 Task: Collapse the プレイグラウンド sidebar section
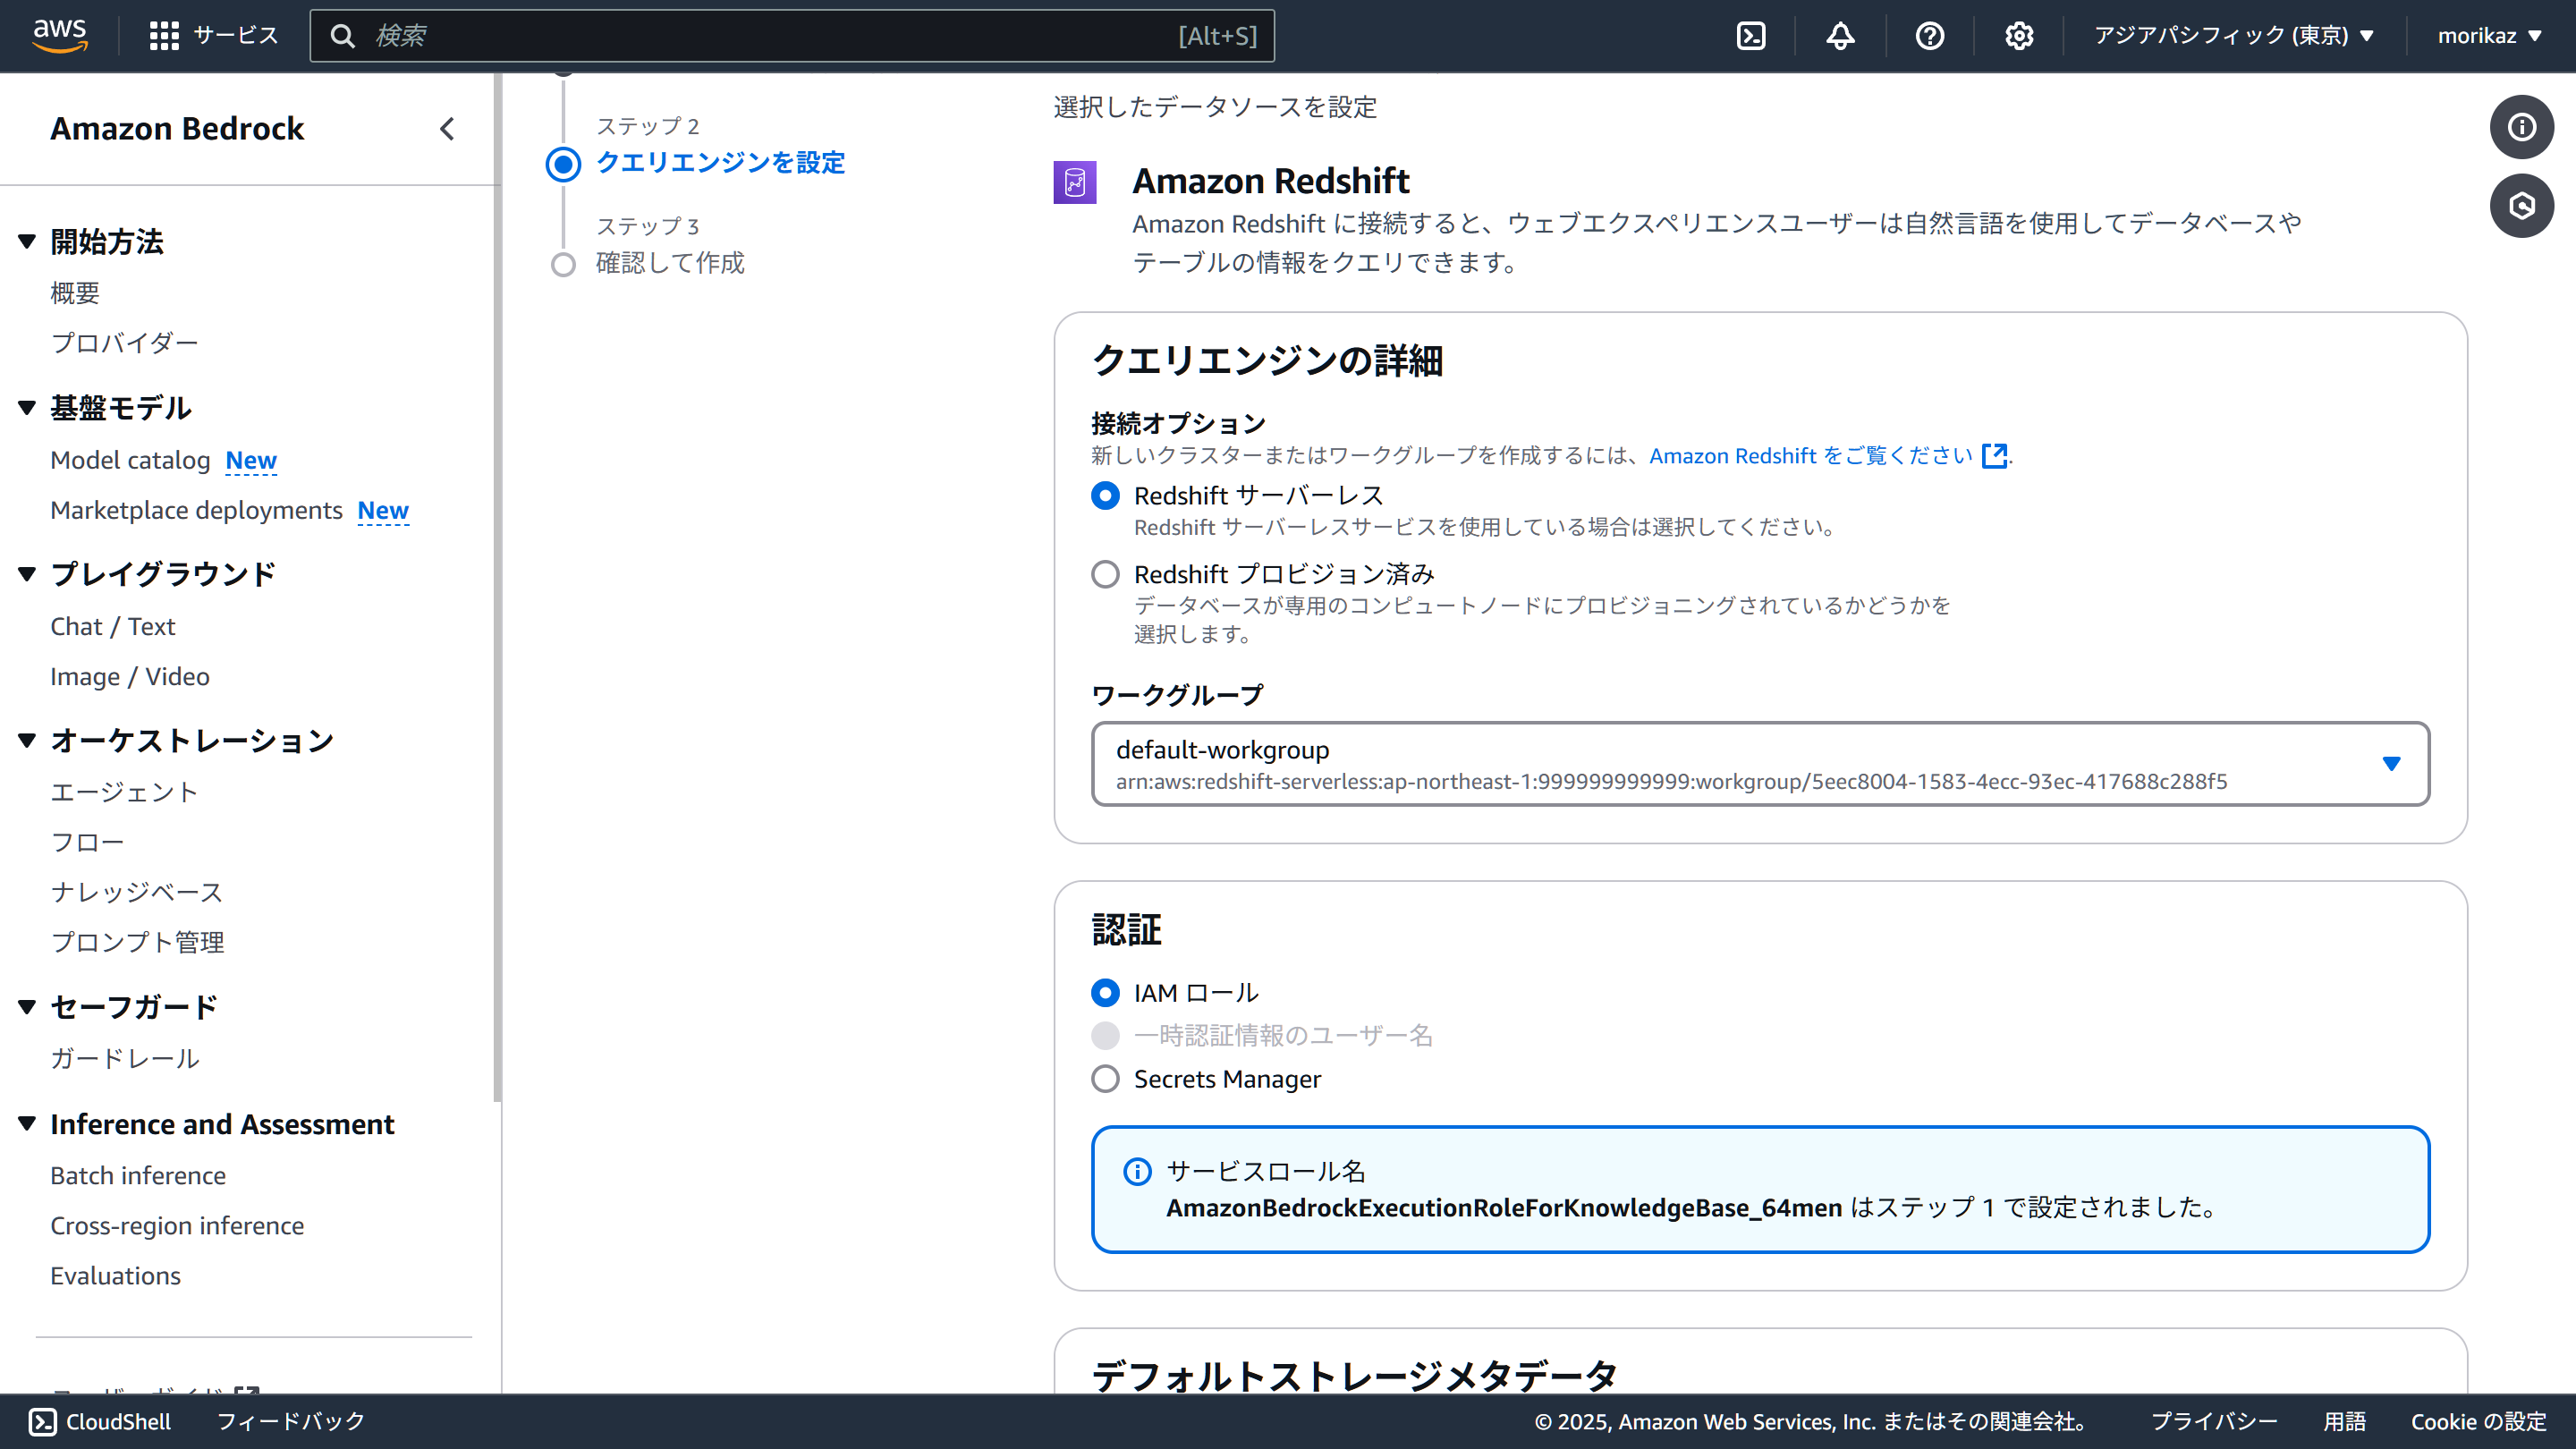point(27,574)
